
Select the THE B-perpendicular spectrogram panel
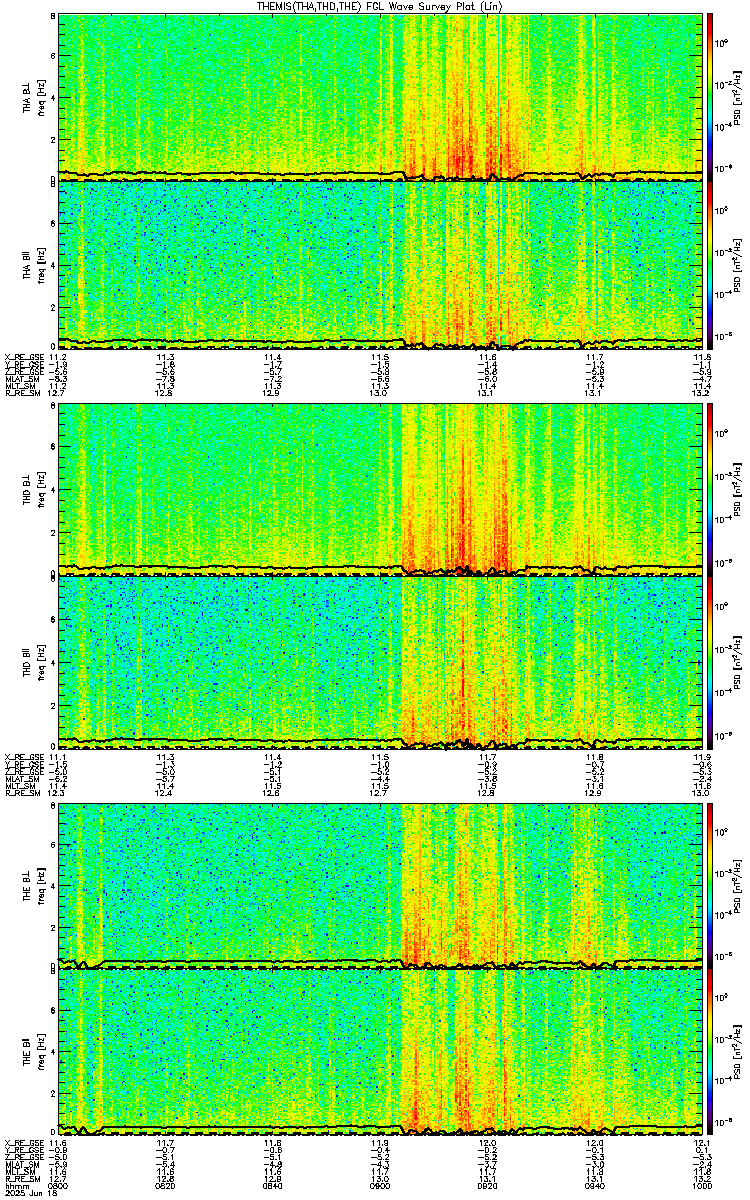coord(380,885)
